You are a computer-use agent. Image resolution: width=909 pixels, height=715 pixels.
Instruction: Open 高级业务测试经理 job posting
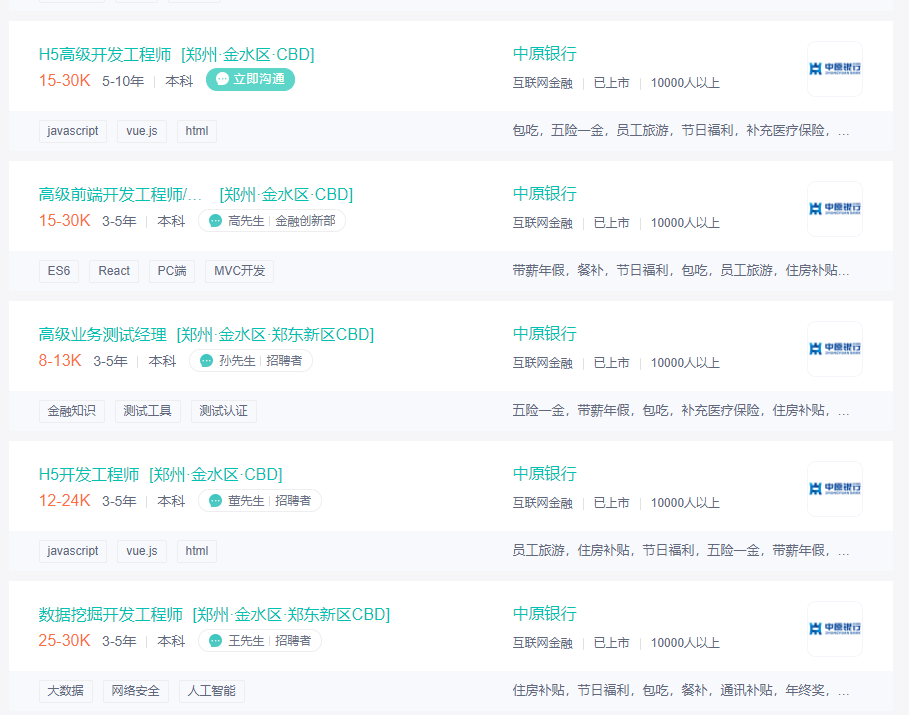click(102, 334)
